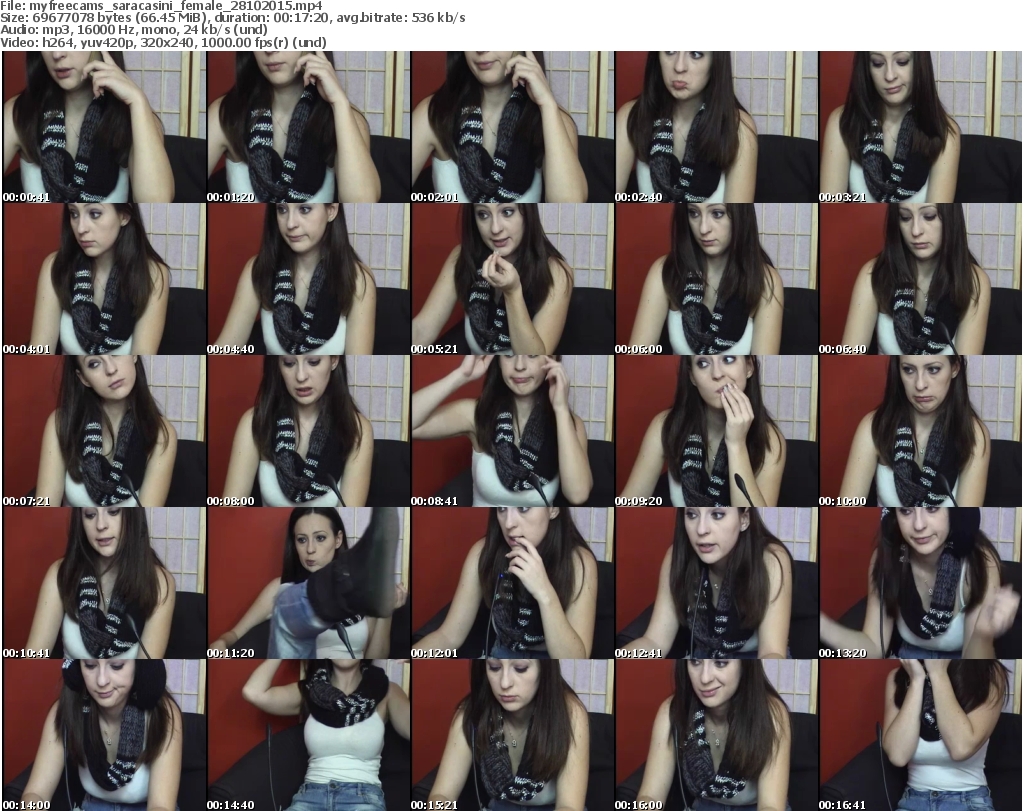Select the frame at 00:06:40
Screen dimensions: 1024x811
pyautogui.click(x=920, y=279)
